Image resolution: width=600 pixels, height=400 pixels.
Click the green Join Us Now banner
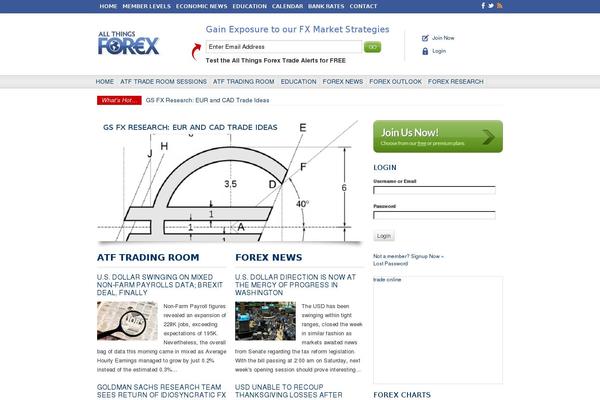pos(438,136)
